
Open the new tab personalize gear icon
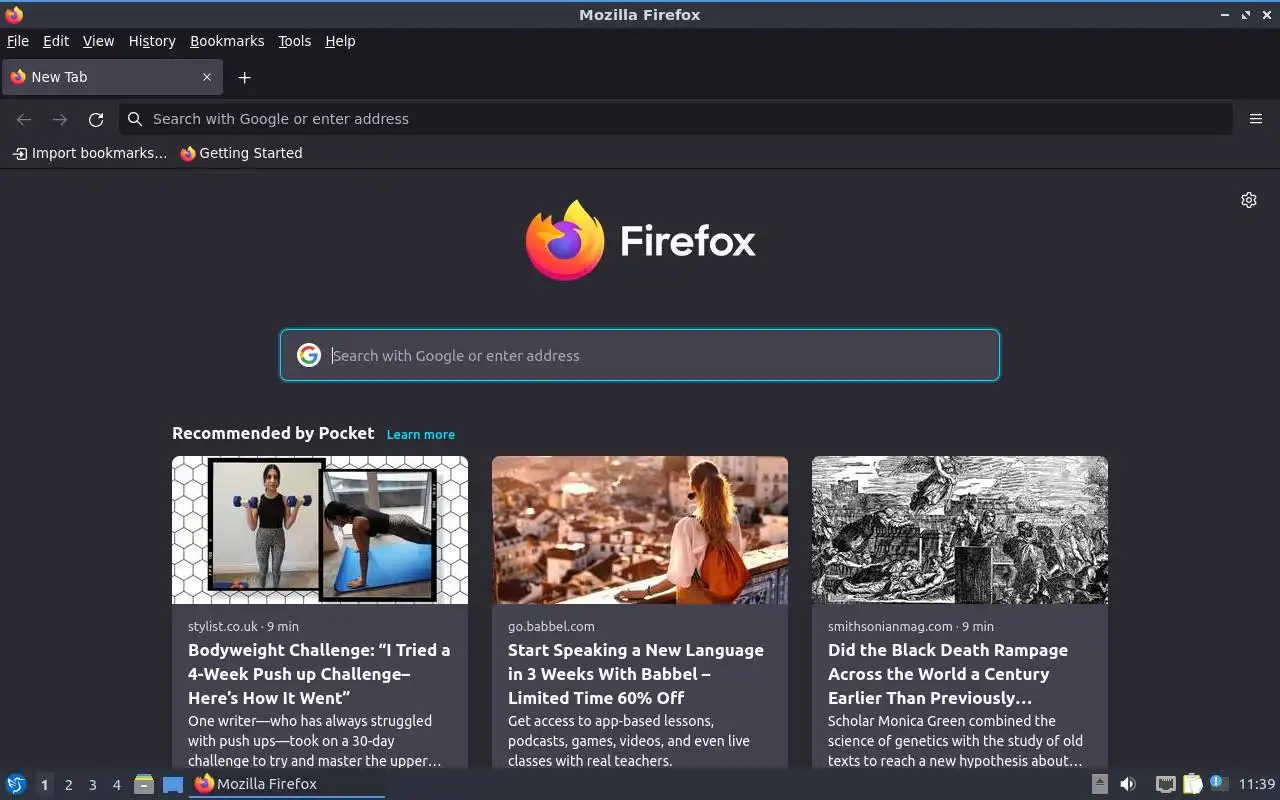coord(1249,200)
